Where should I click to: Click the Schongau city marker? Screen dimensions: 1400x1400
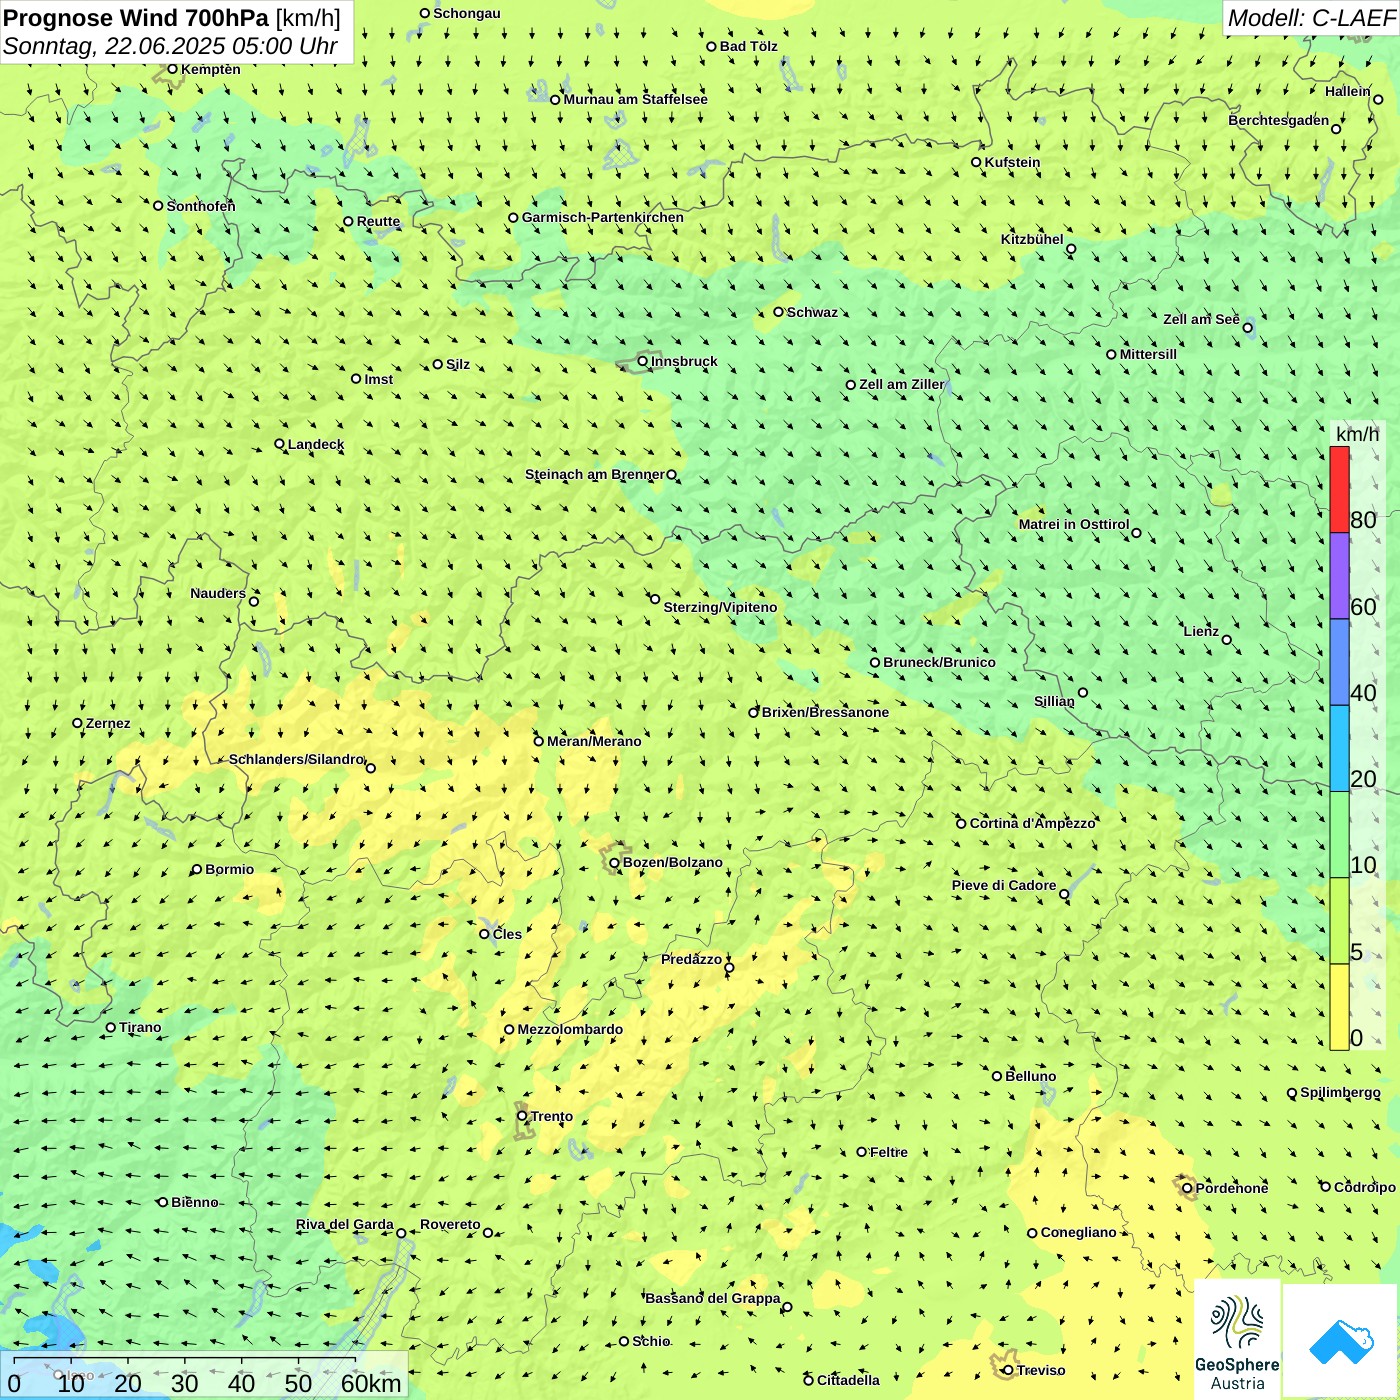click(x=424, y=13)
